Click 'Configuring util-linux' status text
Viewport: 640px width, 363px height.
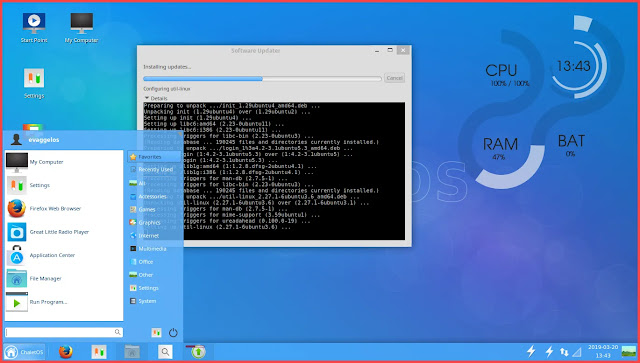(x=167, y=89)
